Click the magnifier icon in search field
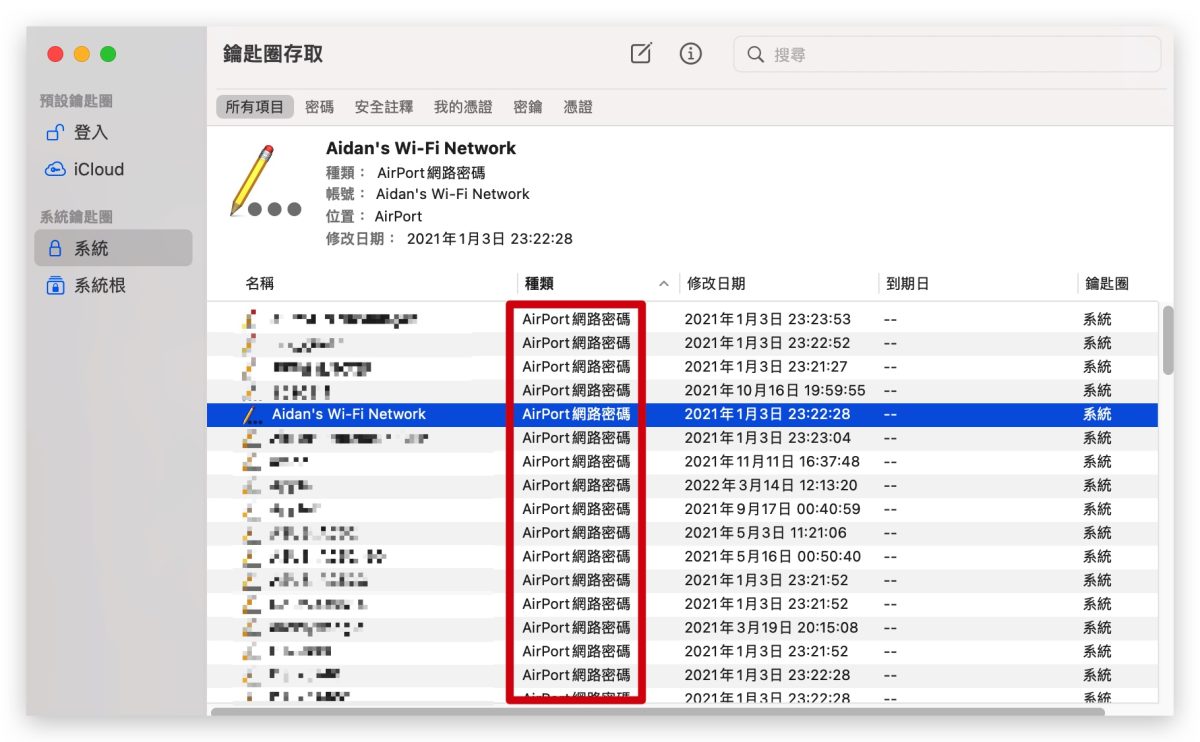1200x742 pixels. tap(756, 54)
